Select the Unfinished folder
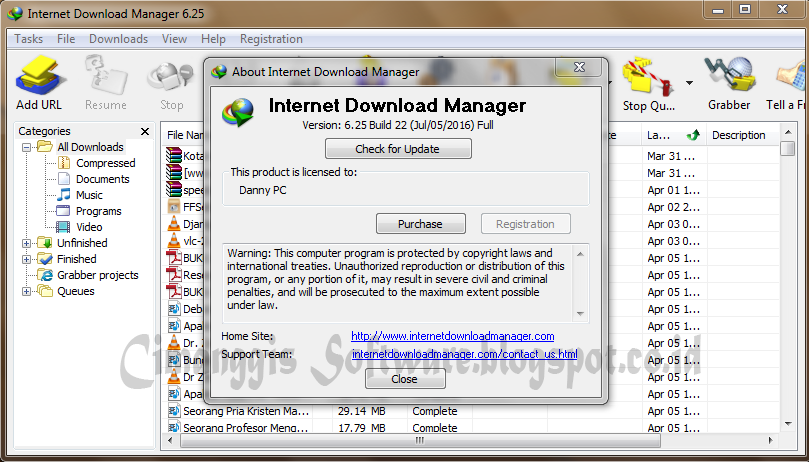Viewport: 809px width, 462px height. (82, 243)
